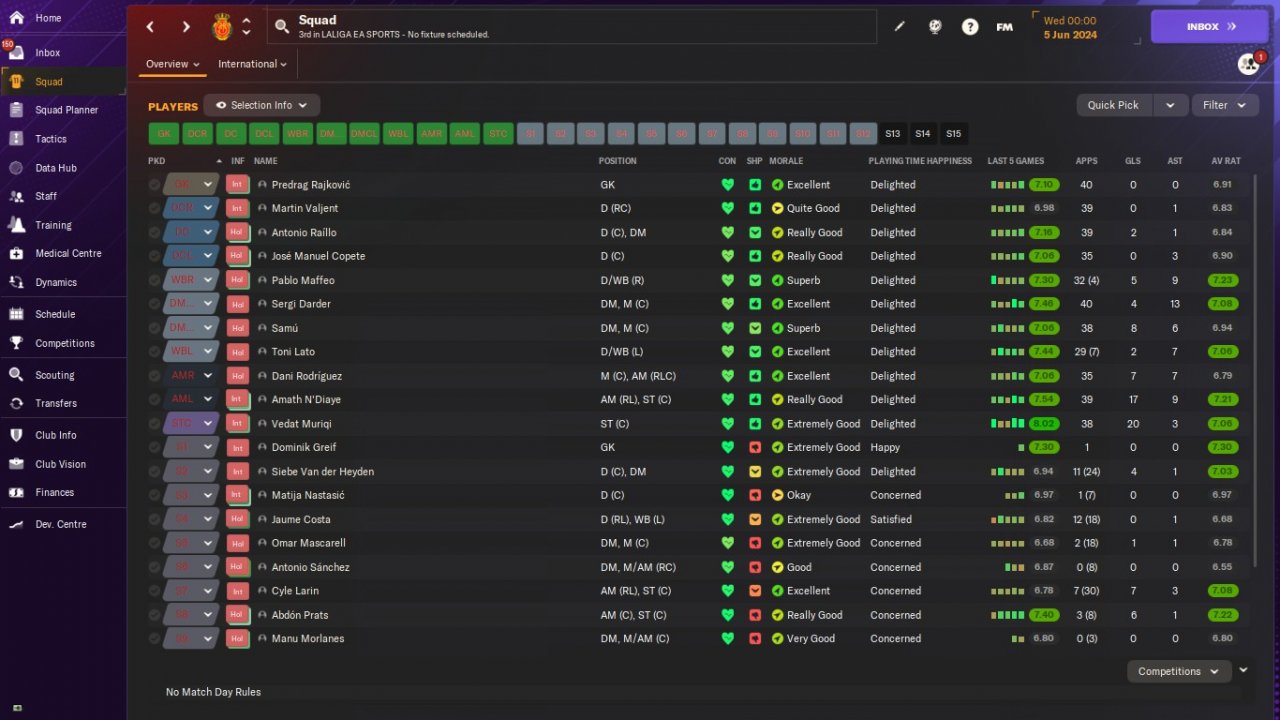
Task: Toggle the pick circle for Manu Morlanes
Action: [154, 639]
